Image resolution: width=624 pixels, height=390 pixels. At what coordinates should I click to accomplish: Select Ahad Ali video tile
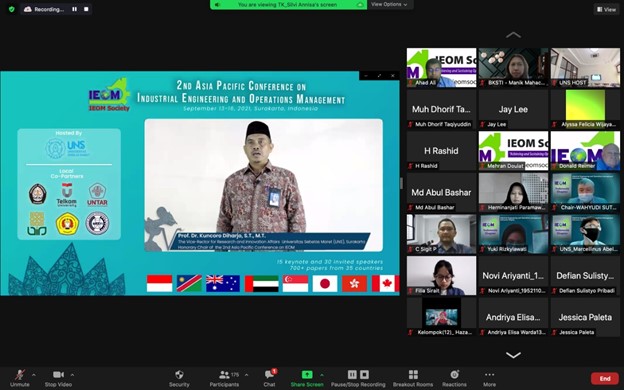[x=441, y=67]
